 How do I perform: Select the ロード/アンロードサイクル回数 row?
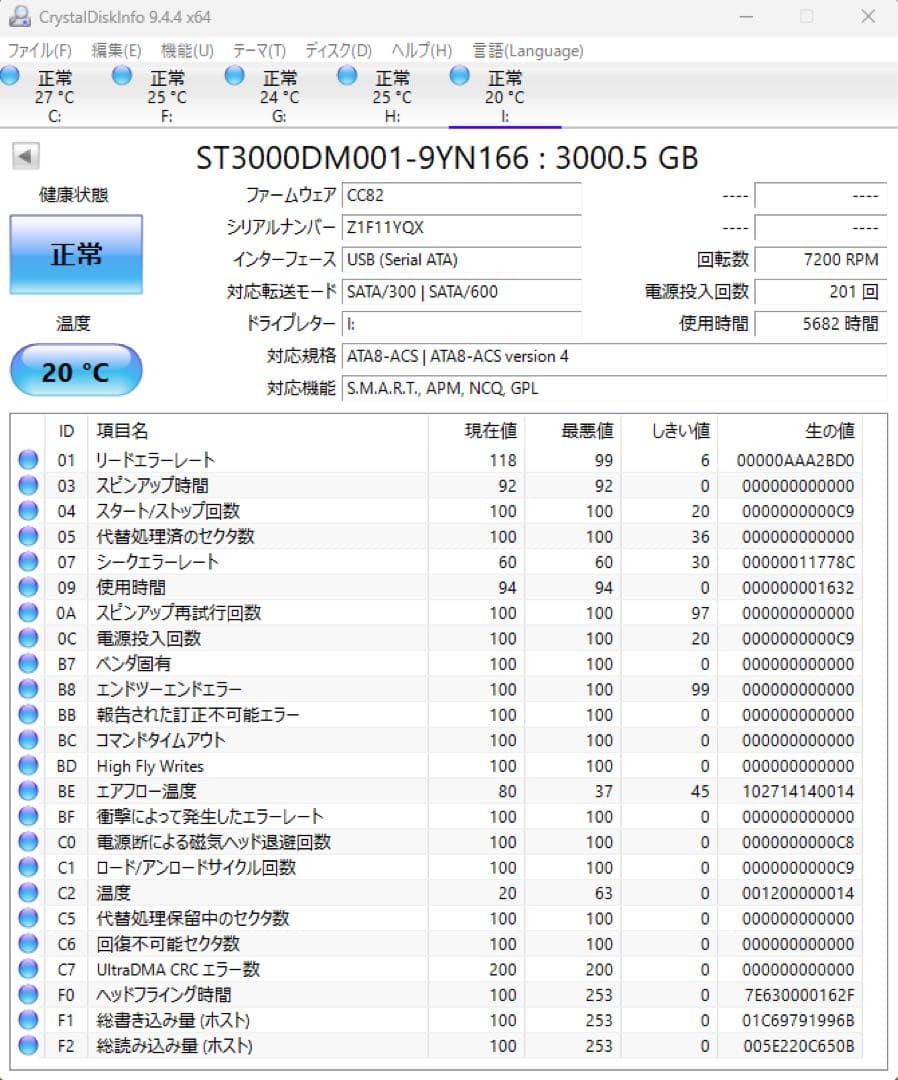[x=437, y=867]
